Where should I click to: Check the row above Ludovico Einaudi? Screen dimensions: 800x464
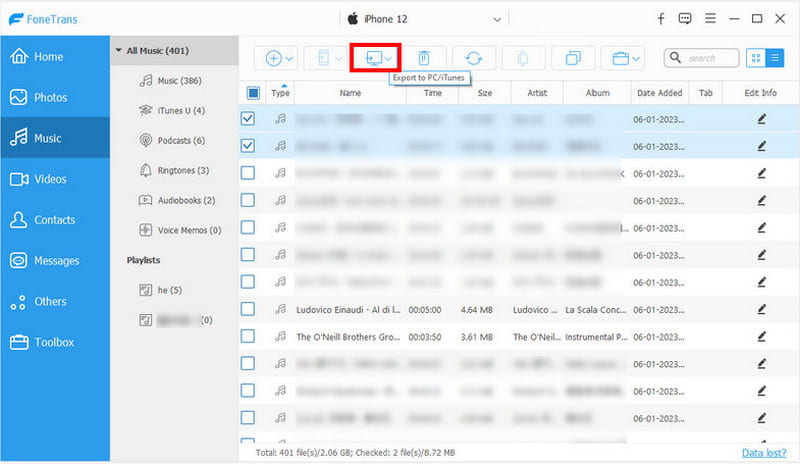[x=248, y=281]
